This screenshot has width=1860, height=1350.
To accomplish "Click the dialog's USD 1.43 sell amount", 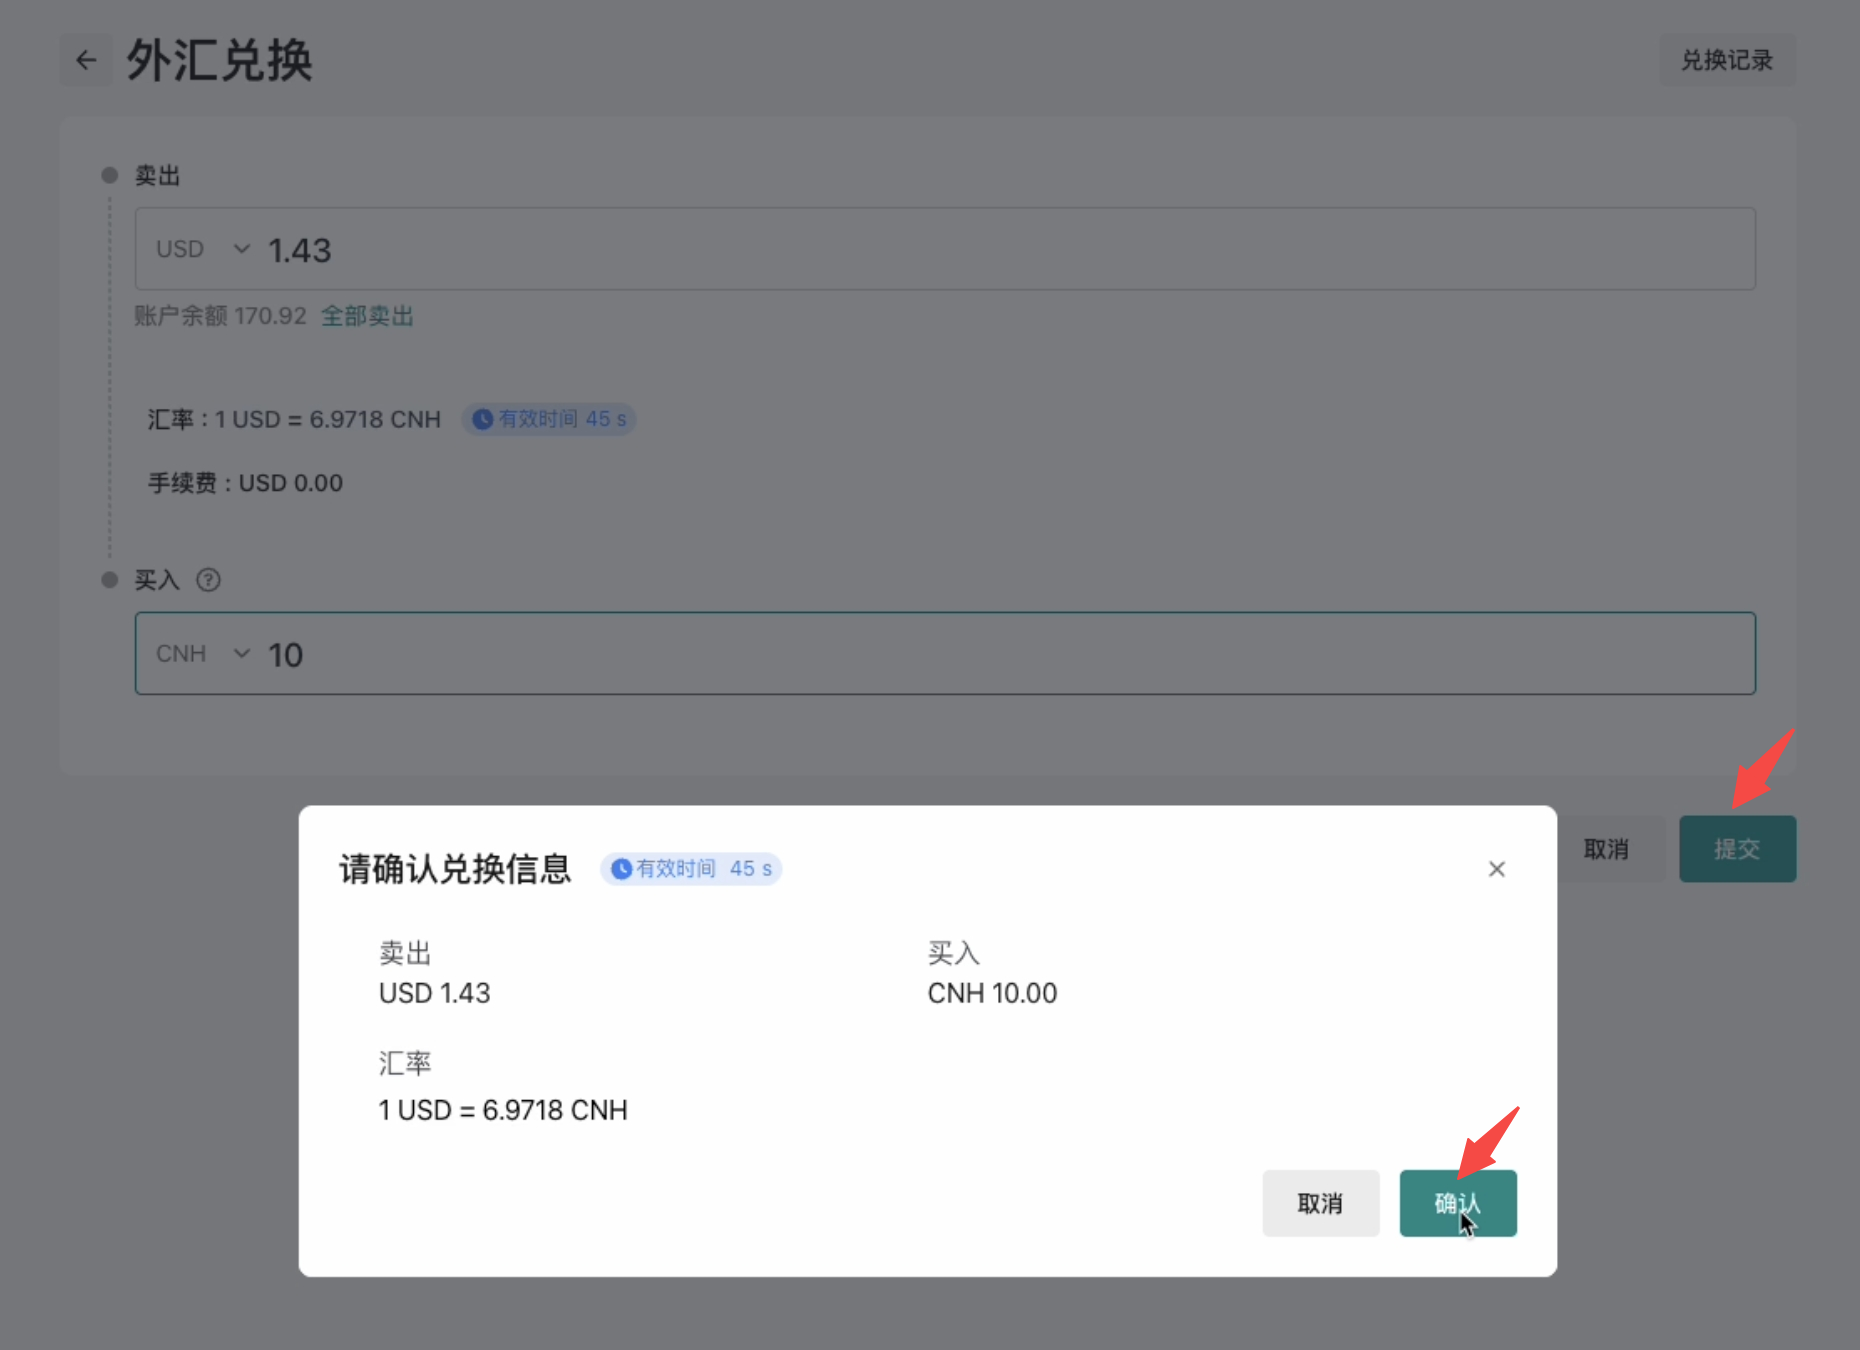I will tap(435, 993).
